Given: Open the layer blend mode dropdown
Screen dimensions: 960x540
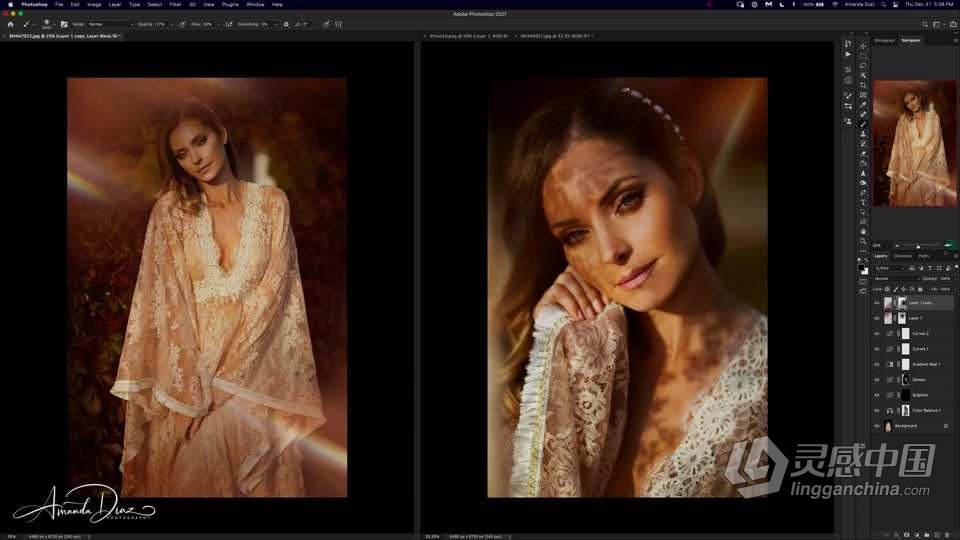Looking at the screenshot, I should (897, 279).
